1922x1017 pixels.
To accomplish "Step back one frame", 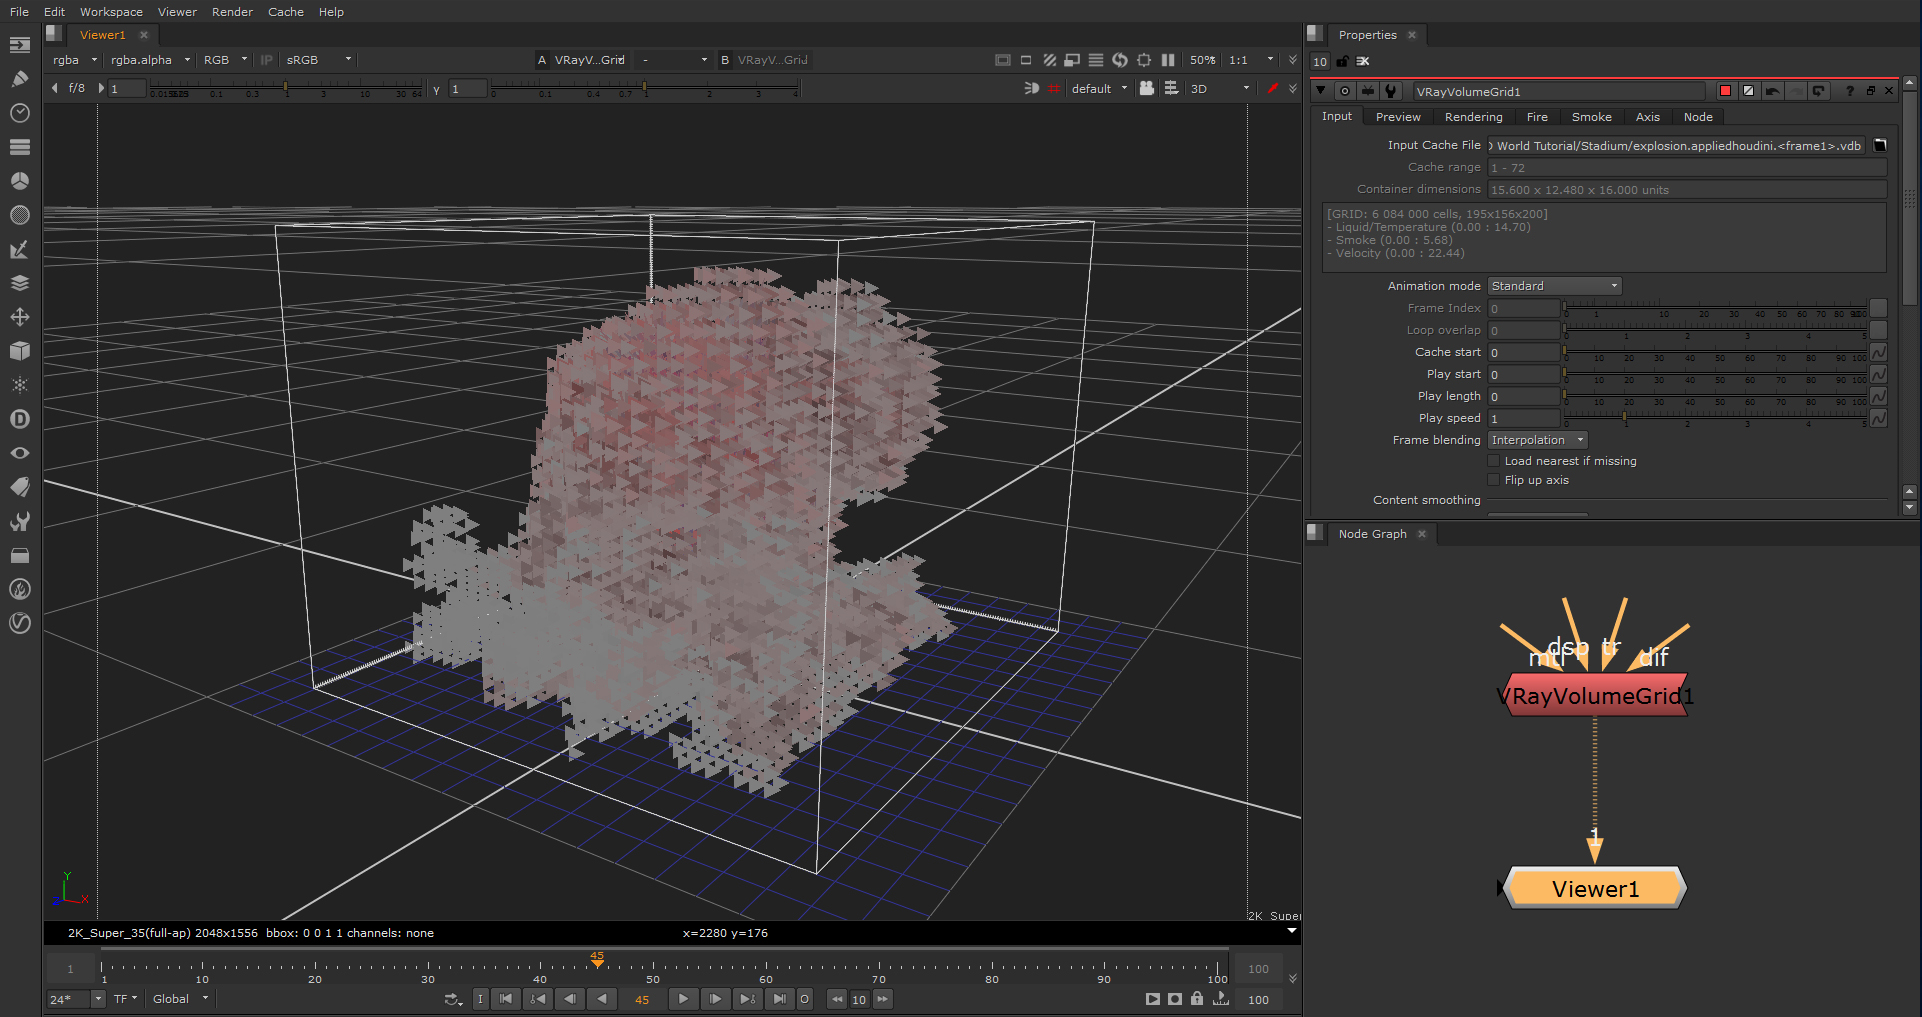I will [x=569, y=999].
